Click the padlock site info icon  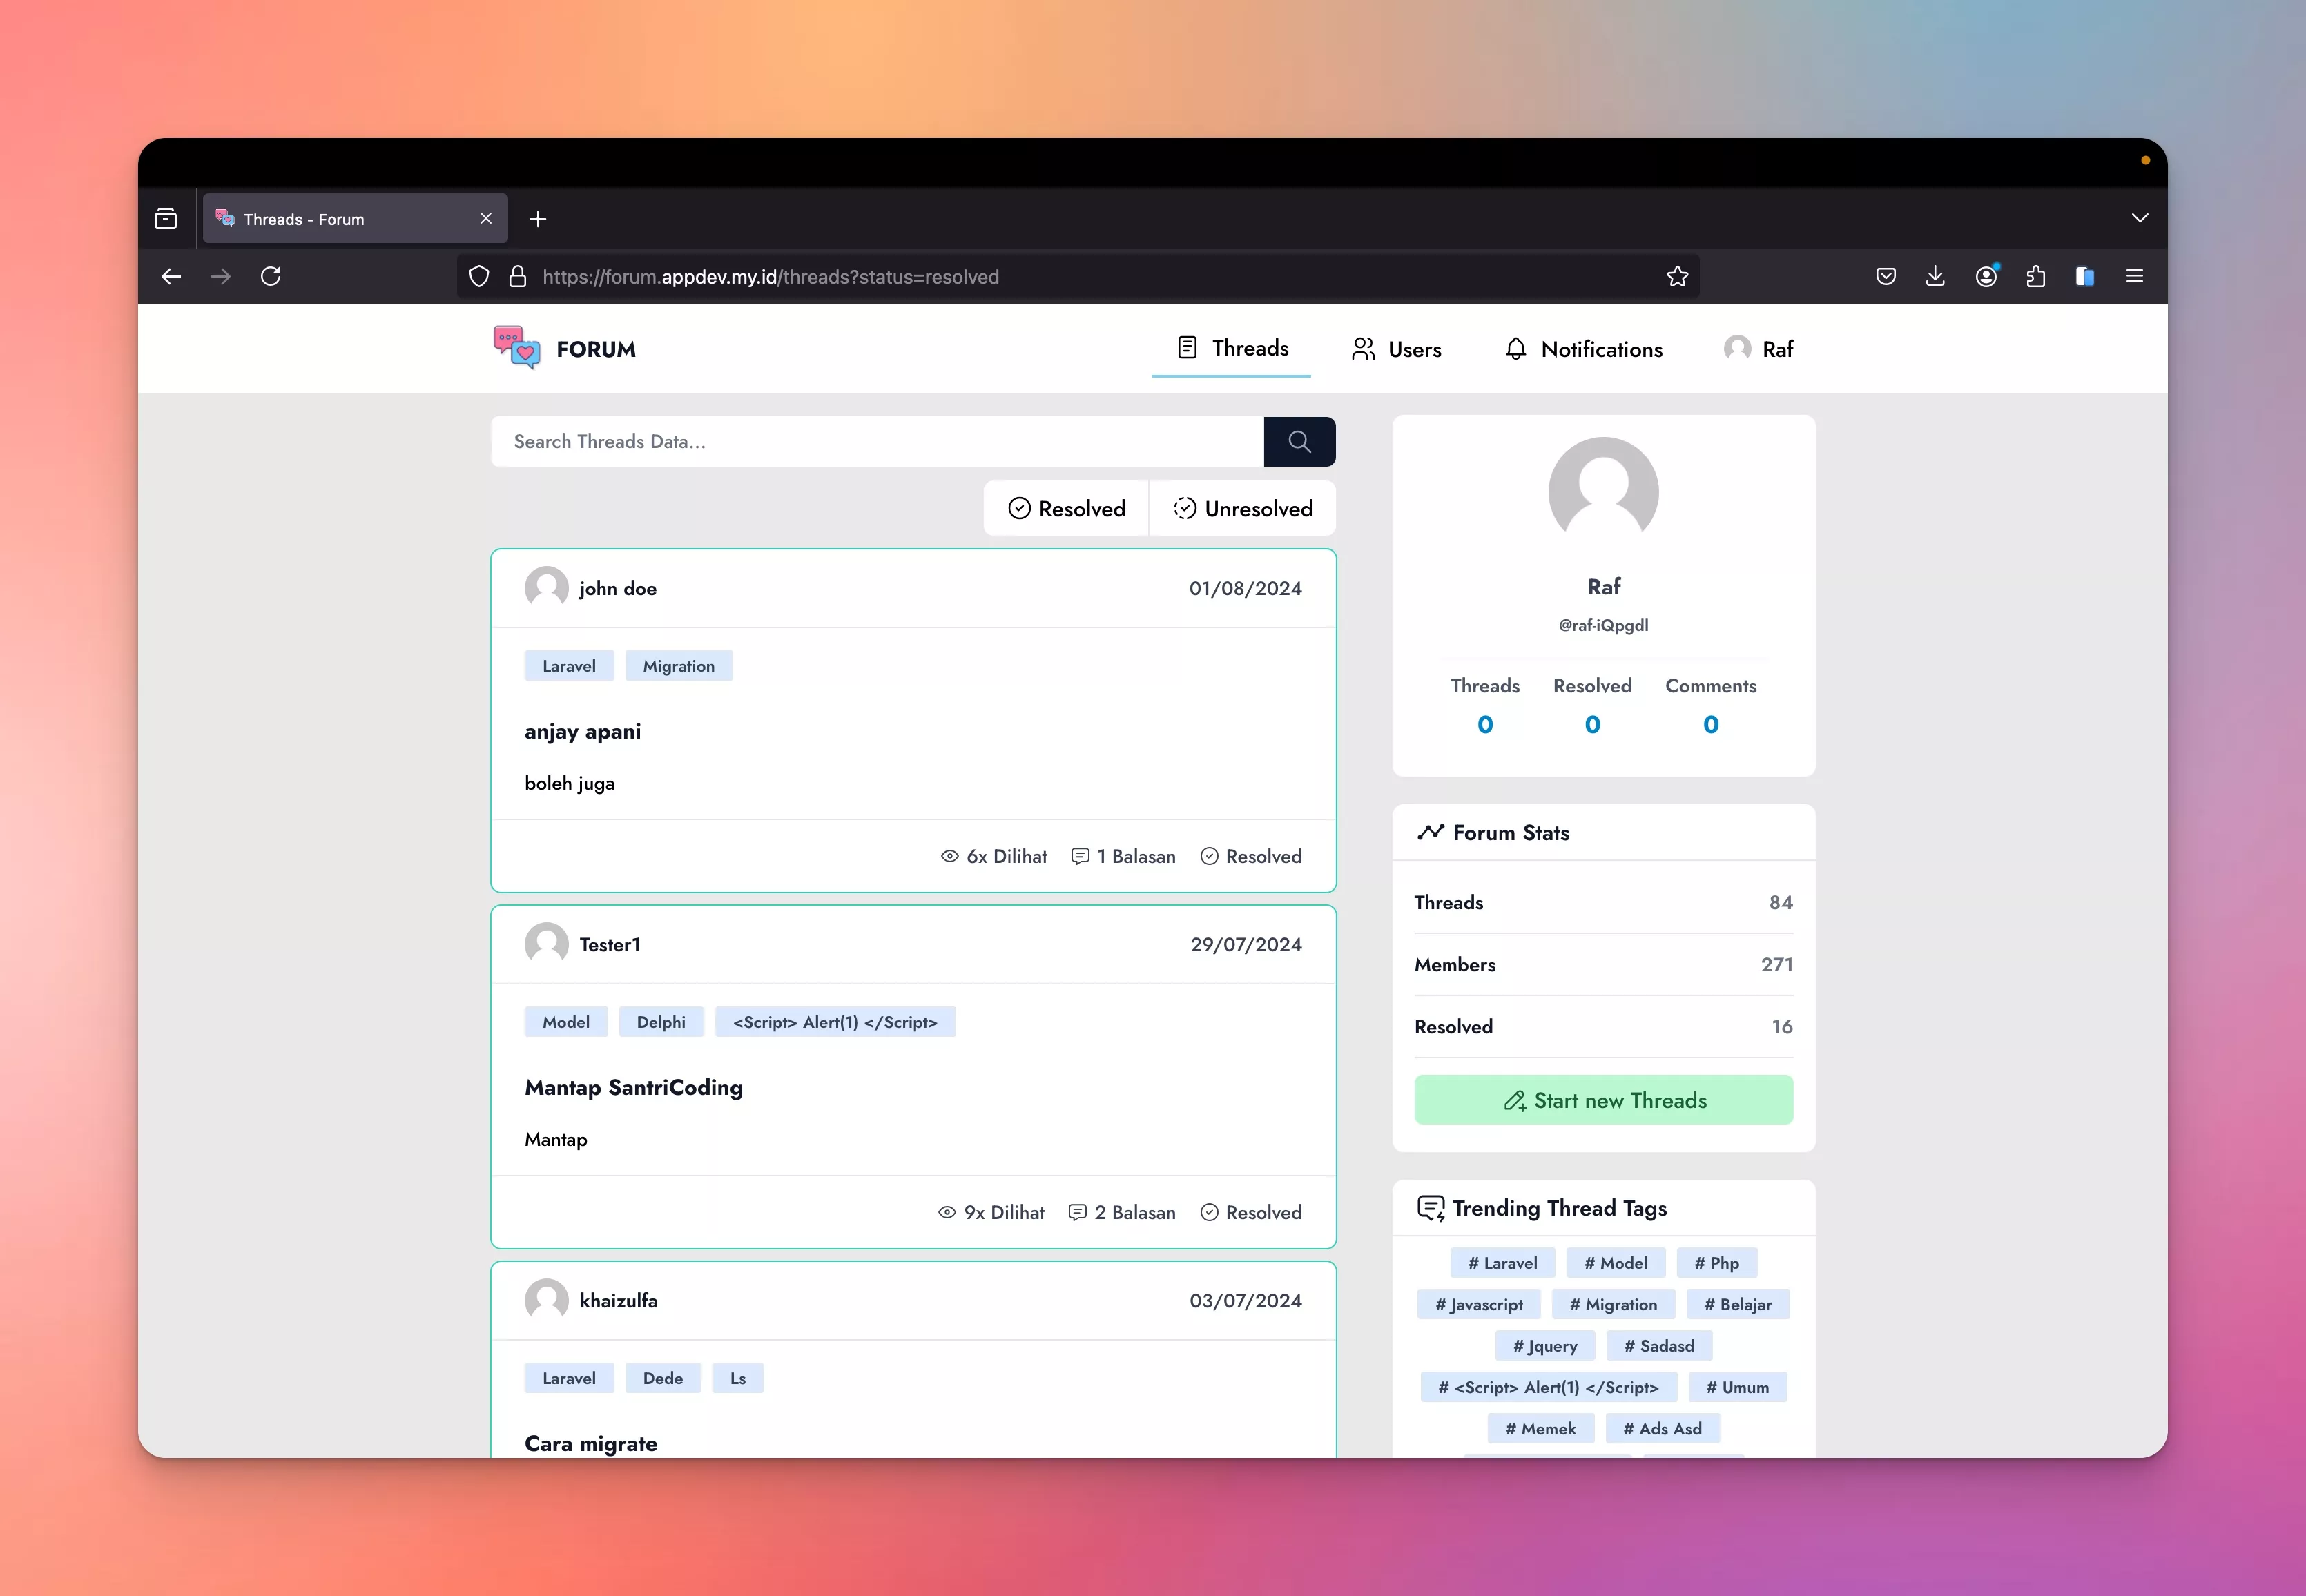517,276
